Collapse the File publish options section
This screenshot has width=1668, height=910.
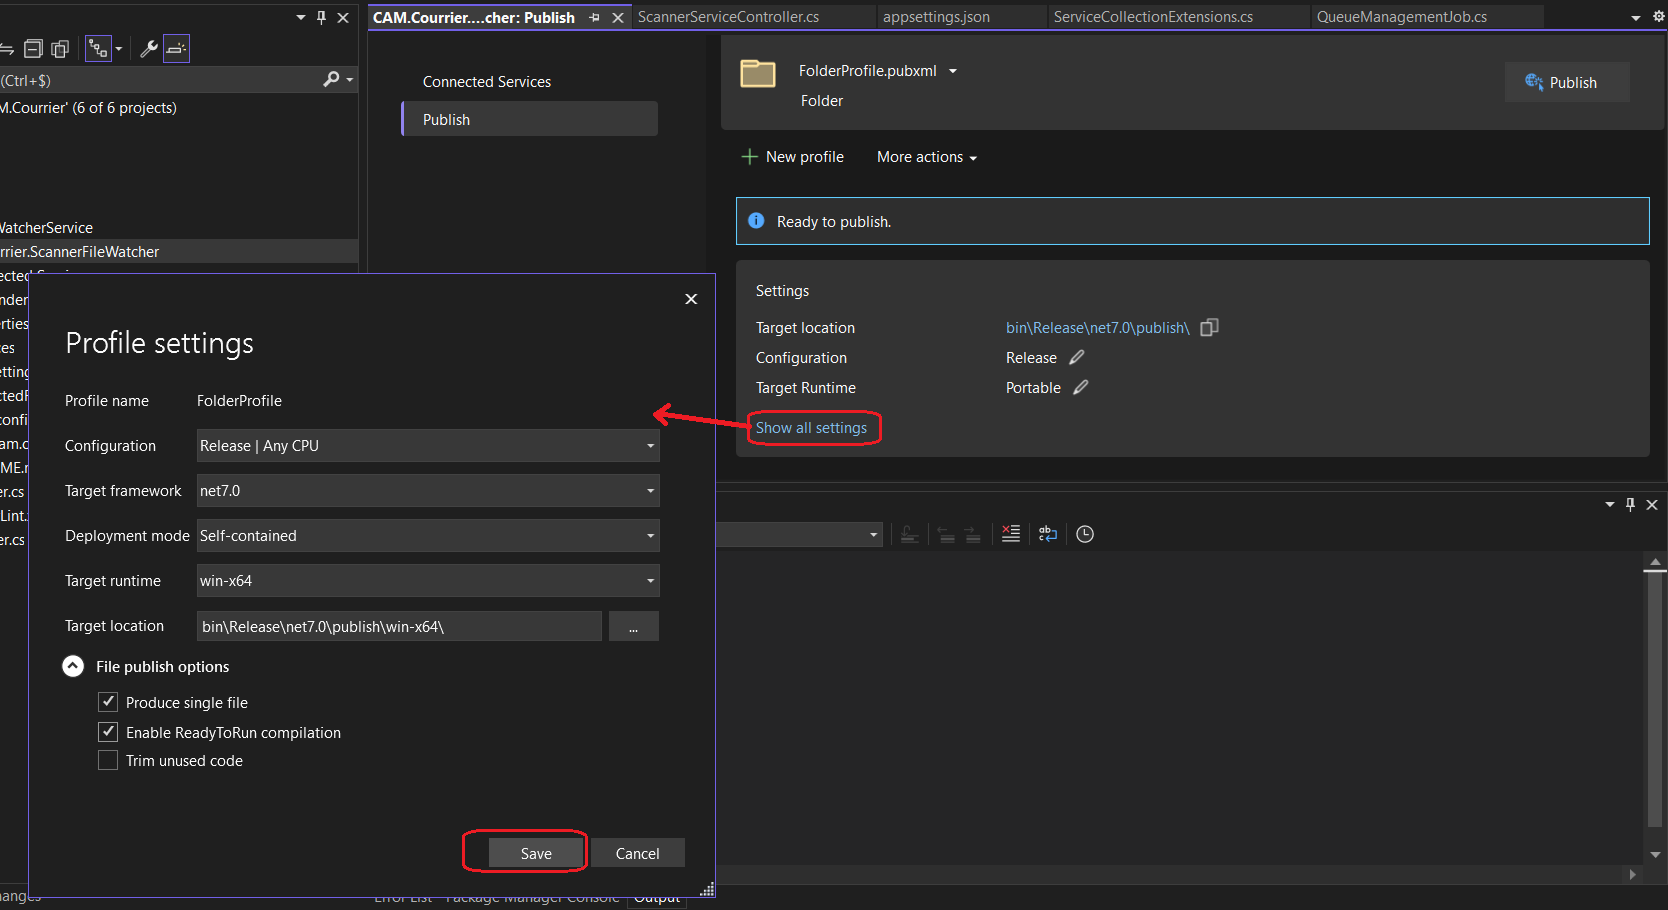[73, 666]
